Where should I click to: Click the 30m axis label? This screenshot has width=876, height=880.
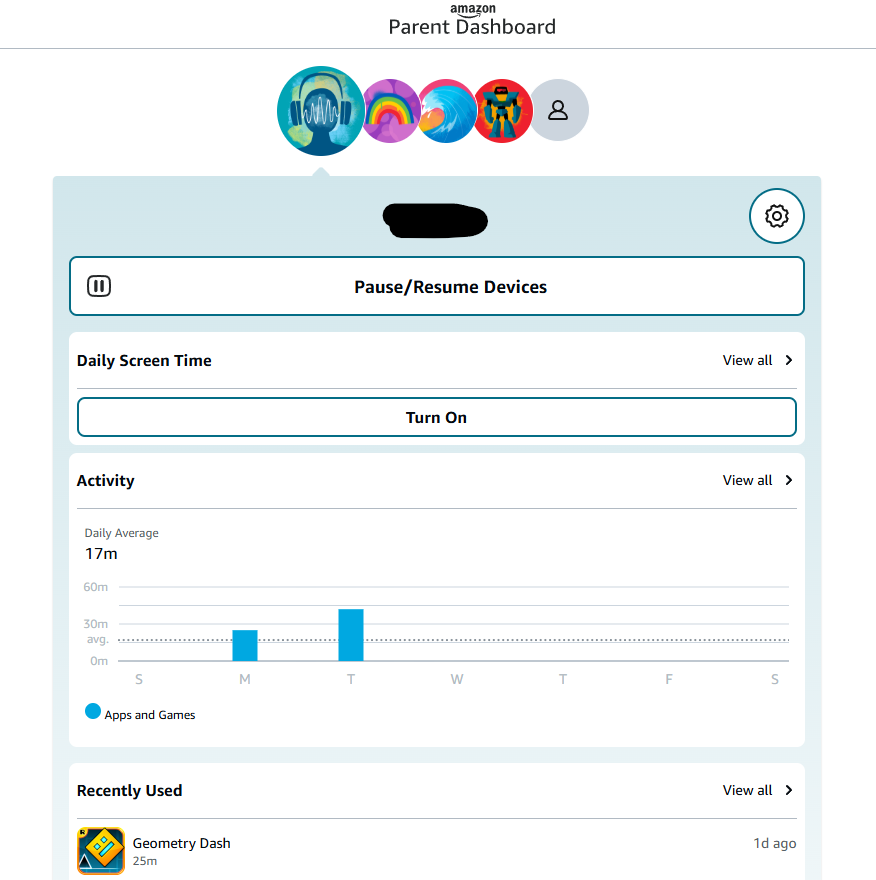click(95, 624)
